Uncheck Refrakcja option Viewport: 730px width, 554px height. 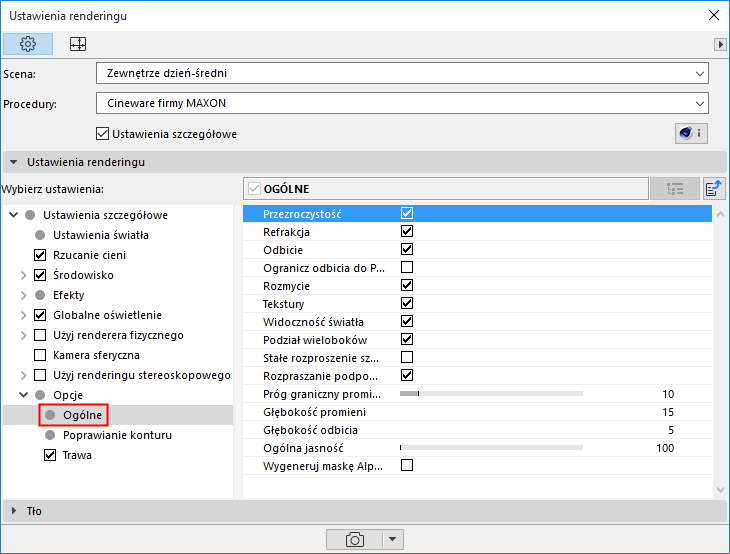coord(407,231)
